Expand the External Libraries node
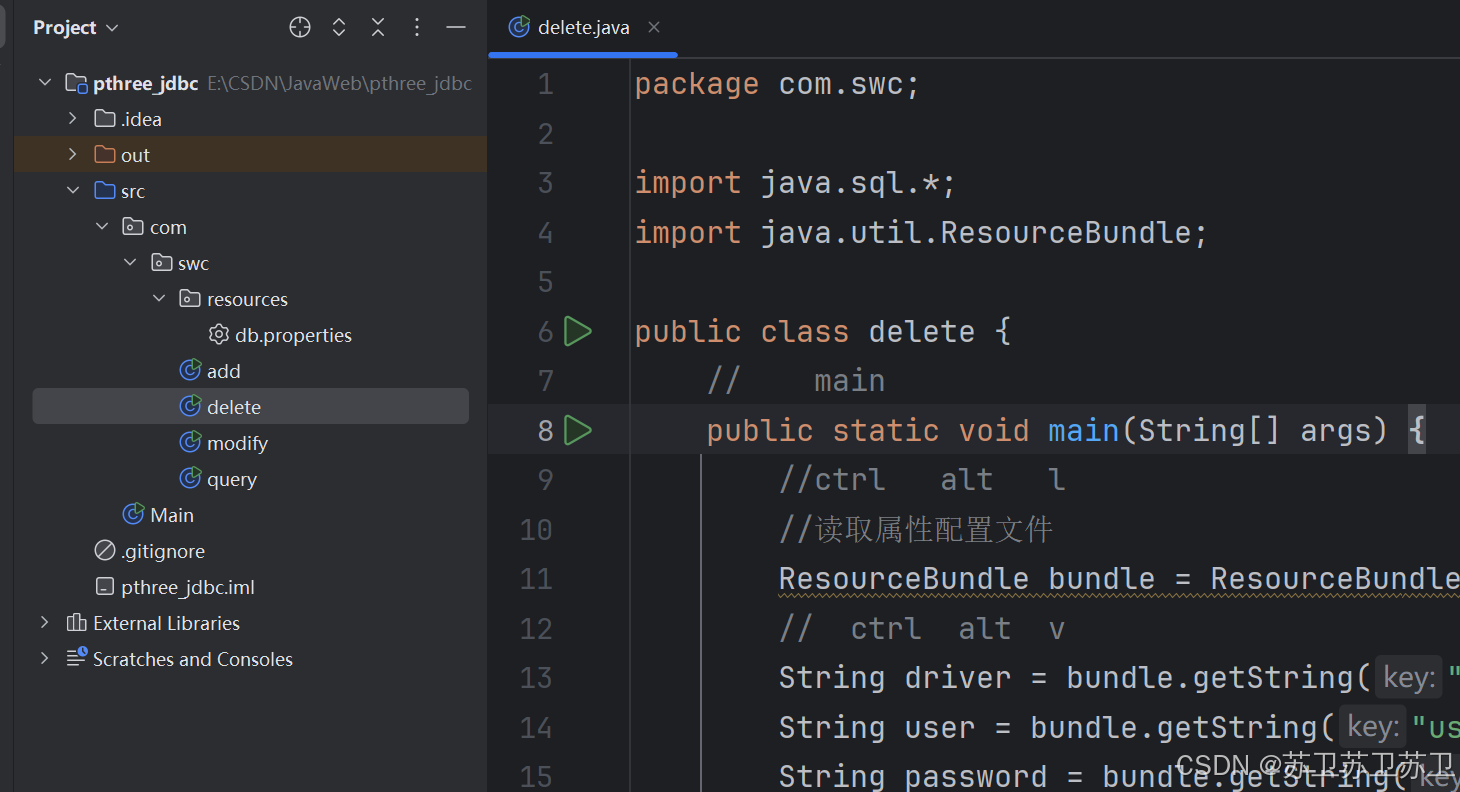 pos(44,623)
